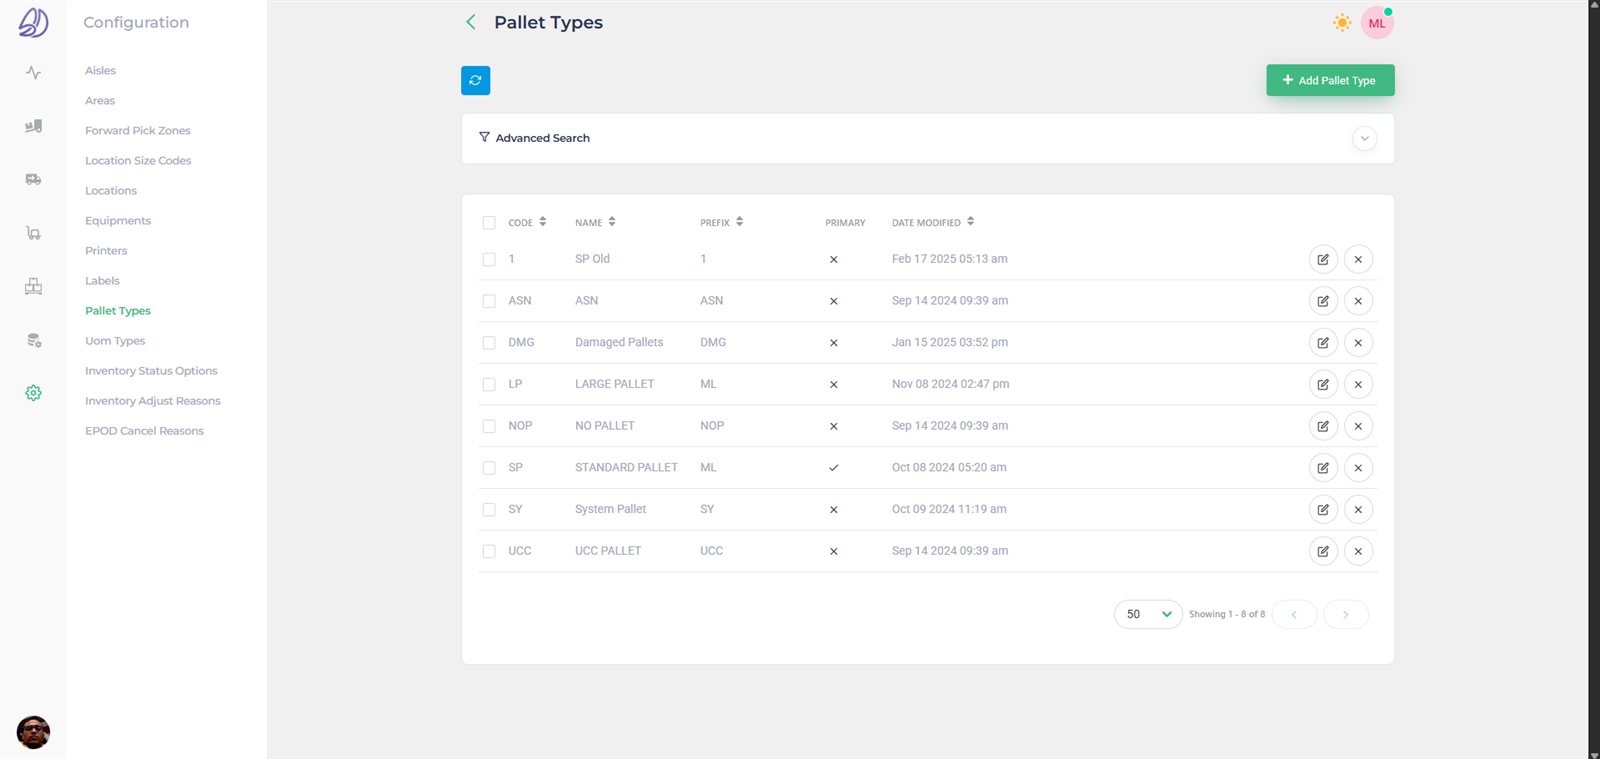1600x759 pixels.
Task: Delete the STANDARD PALLET row
Action: point(1358,468)
